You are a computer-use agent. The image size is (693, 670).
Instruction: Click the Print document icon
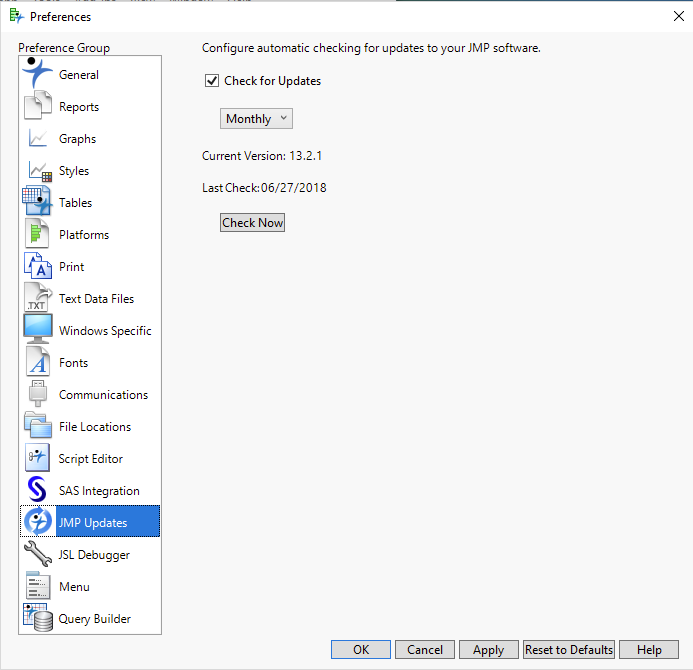[x=38, y=266]
